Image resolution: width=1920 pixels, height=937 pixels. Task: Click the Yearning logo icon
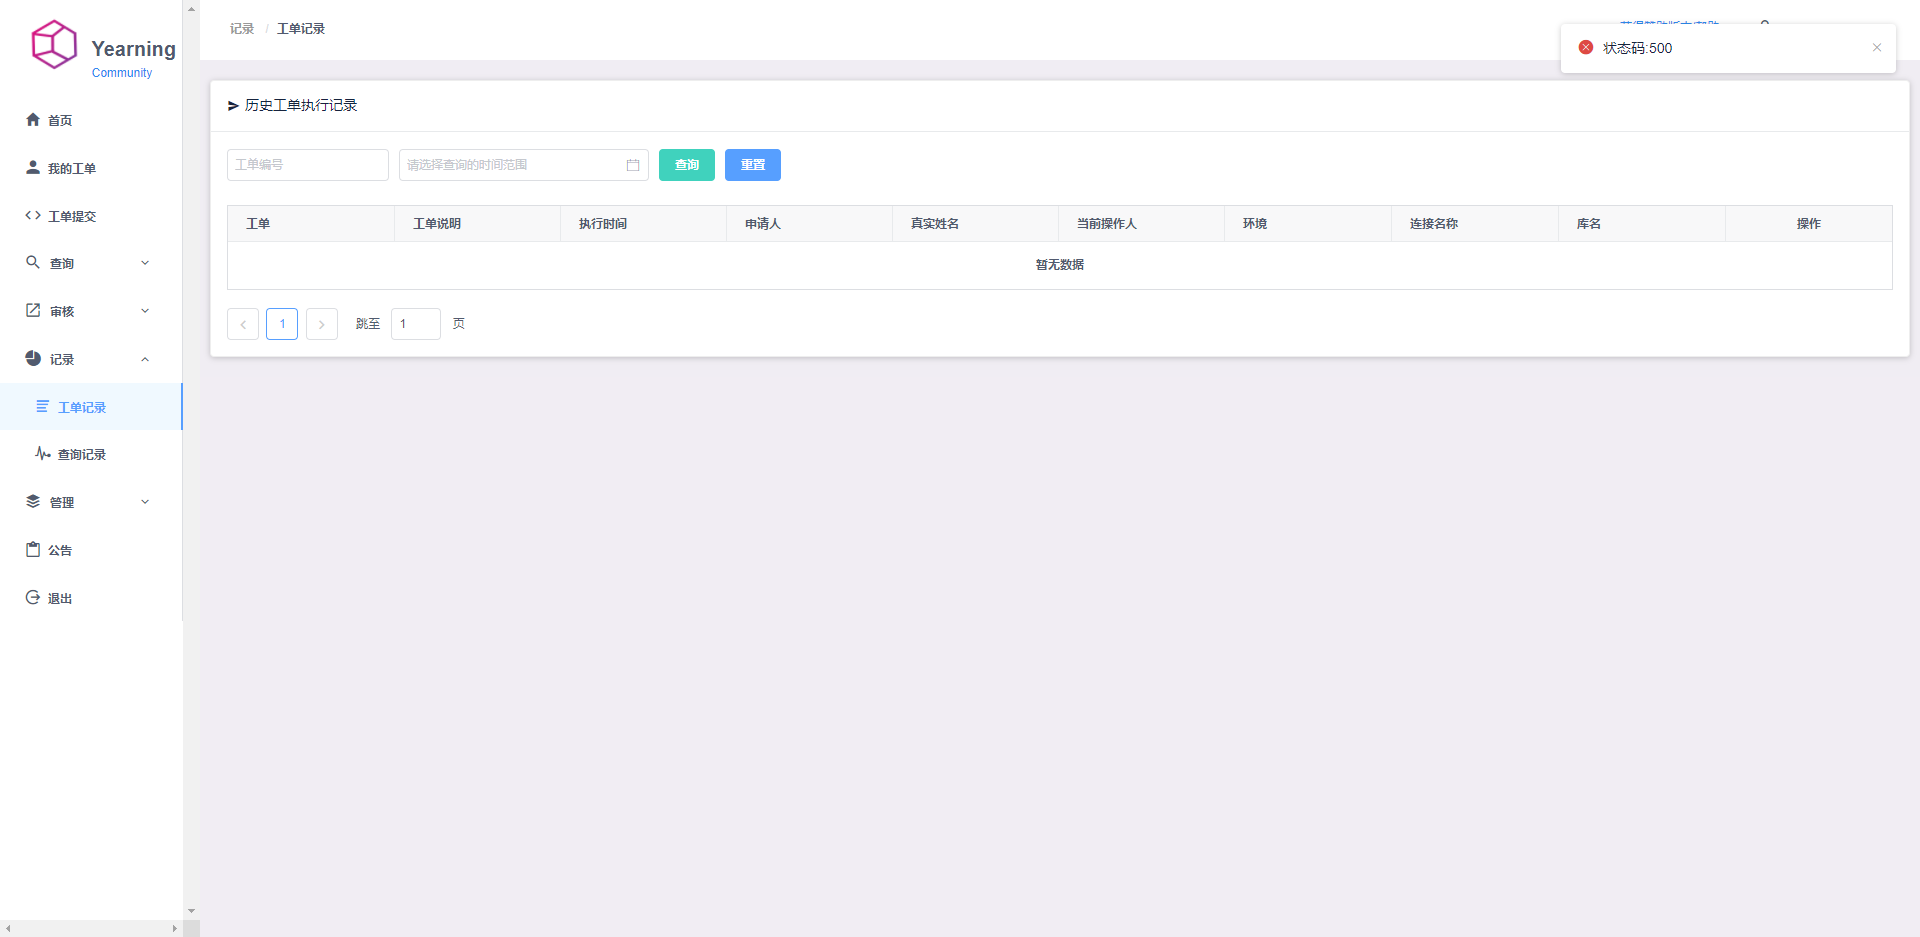coord(54,43)
